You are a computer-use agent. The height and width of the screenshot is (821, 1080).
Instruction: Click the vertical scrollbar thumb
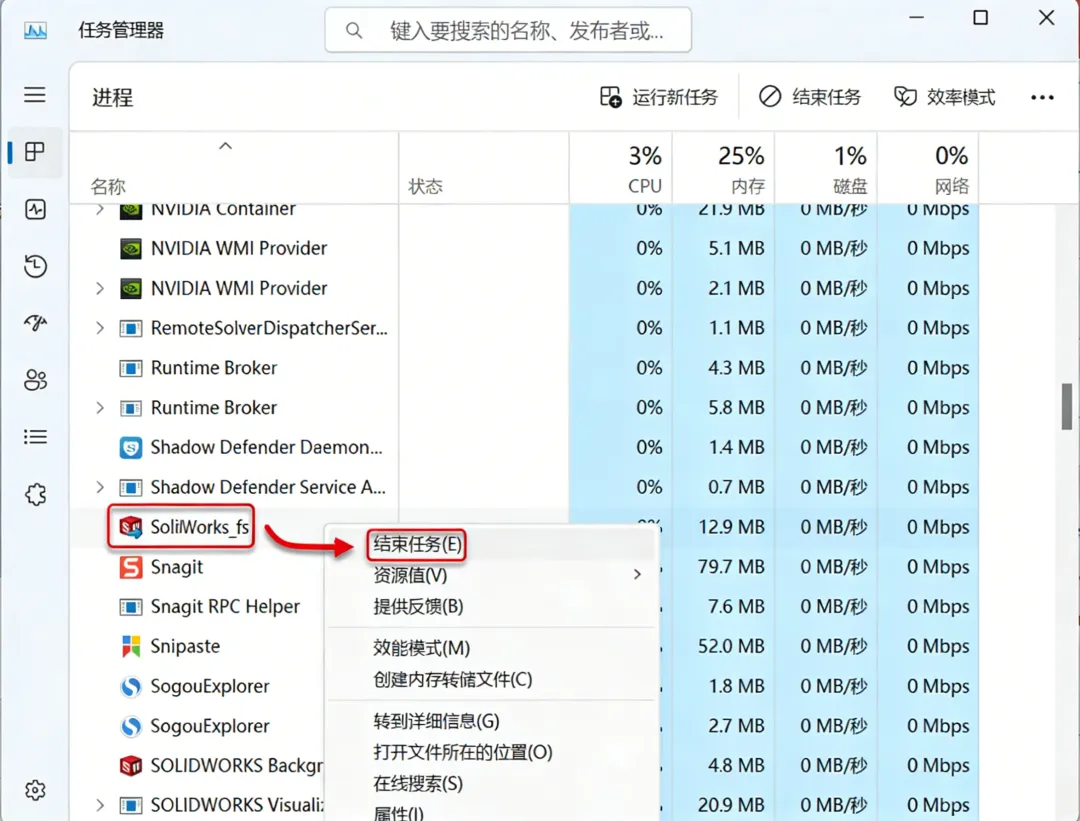click(1067, 406)
